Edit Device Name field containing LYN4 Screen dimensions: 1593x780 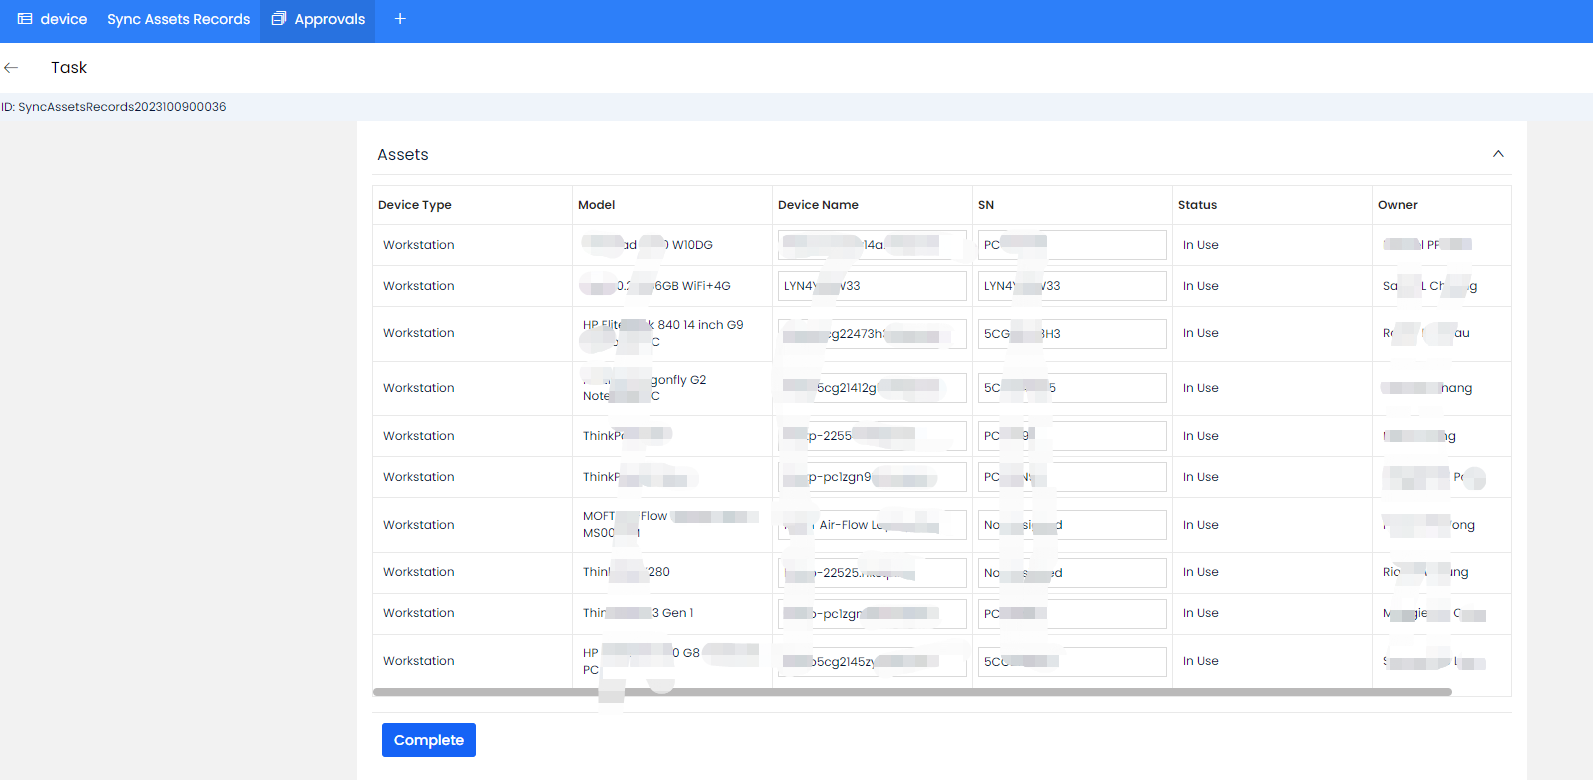(x=872, y=286)
